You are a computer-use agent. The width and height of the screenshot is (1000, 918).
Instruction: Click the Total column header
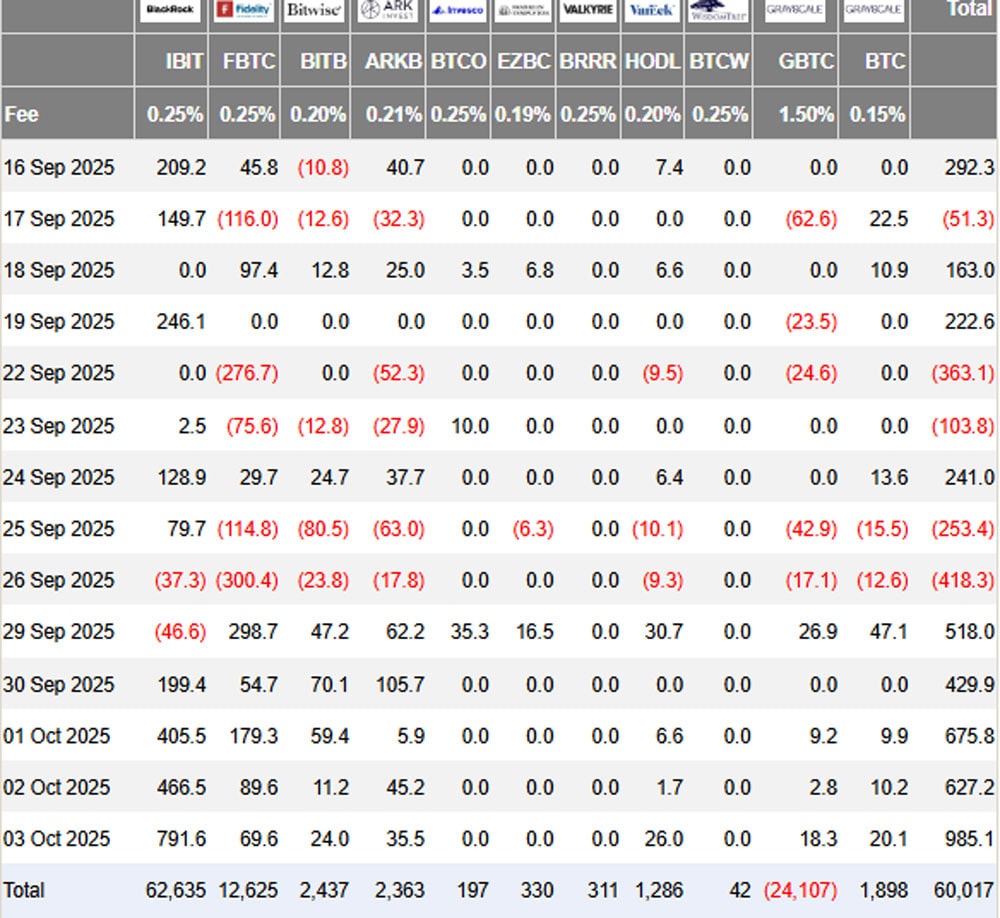pos(968,10)
